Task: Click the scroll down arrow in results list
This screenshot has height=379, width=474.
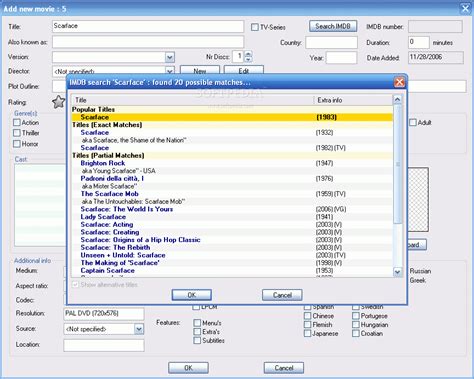Action: tap(397, 272)
